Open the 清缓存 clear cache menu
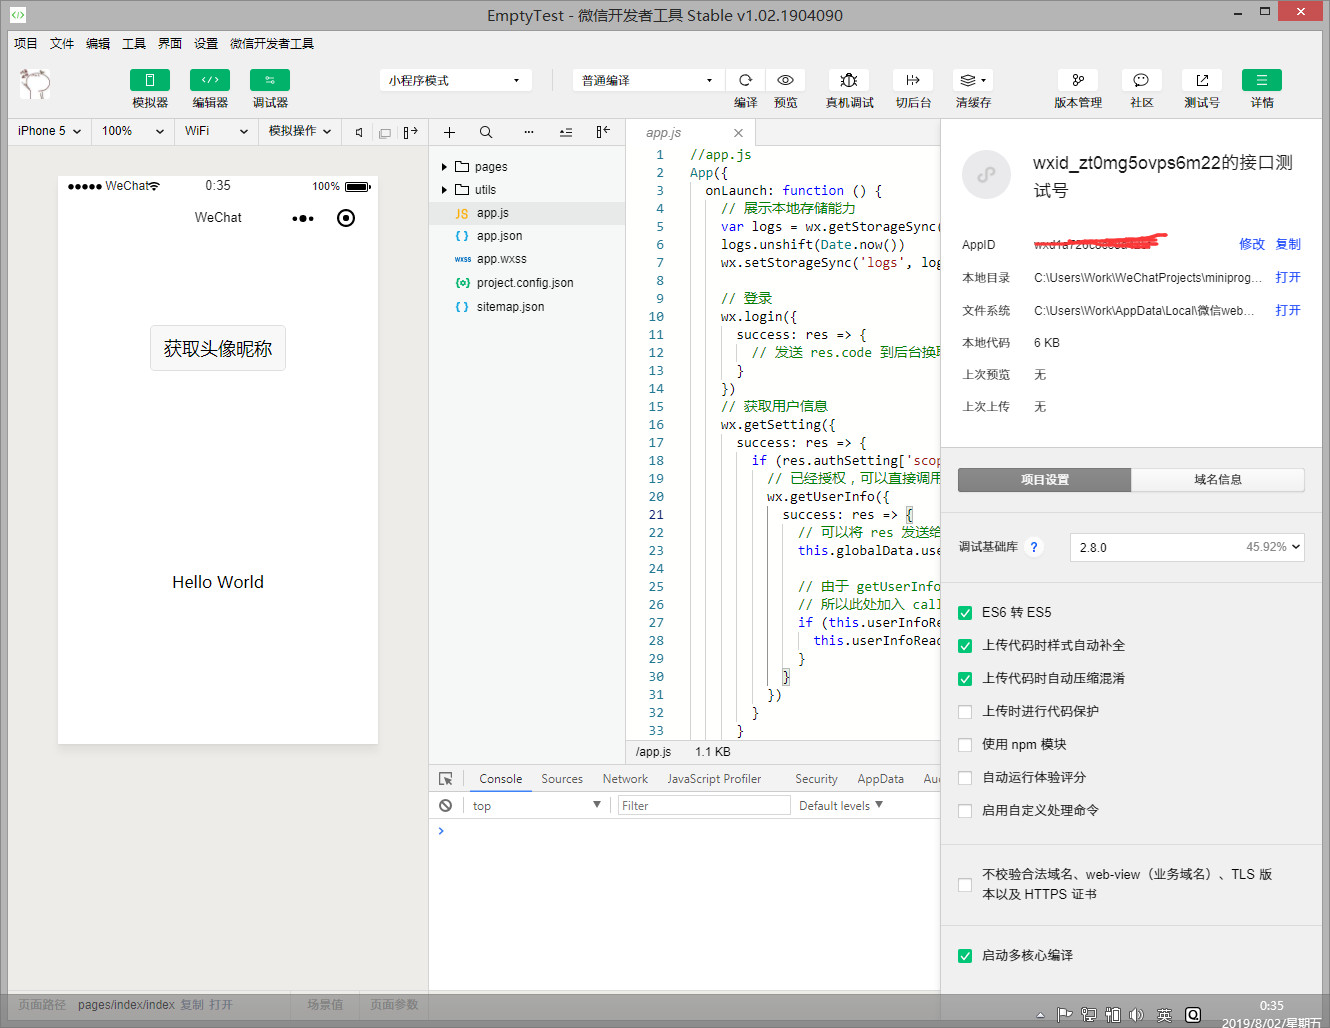The height and width of the screenshot is (1028, 1330). click(973, 80)
